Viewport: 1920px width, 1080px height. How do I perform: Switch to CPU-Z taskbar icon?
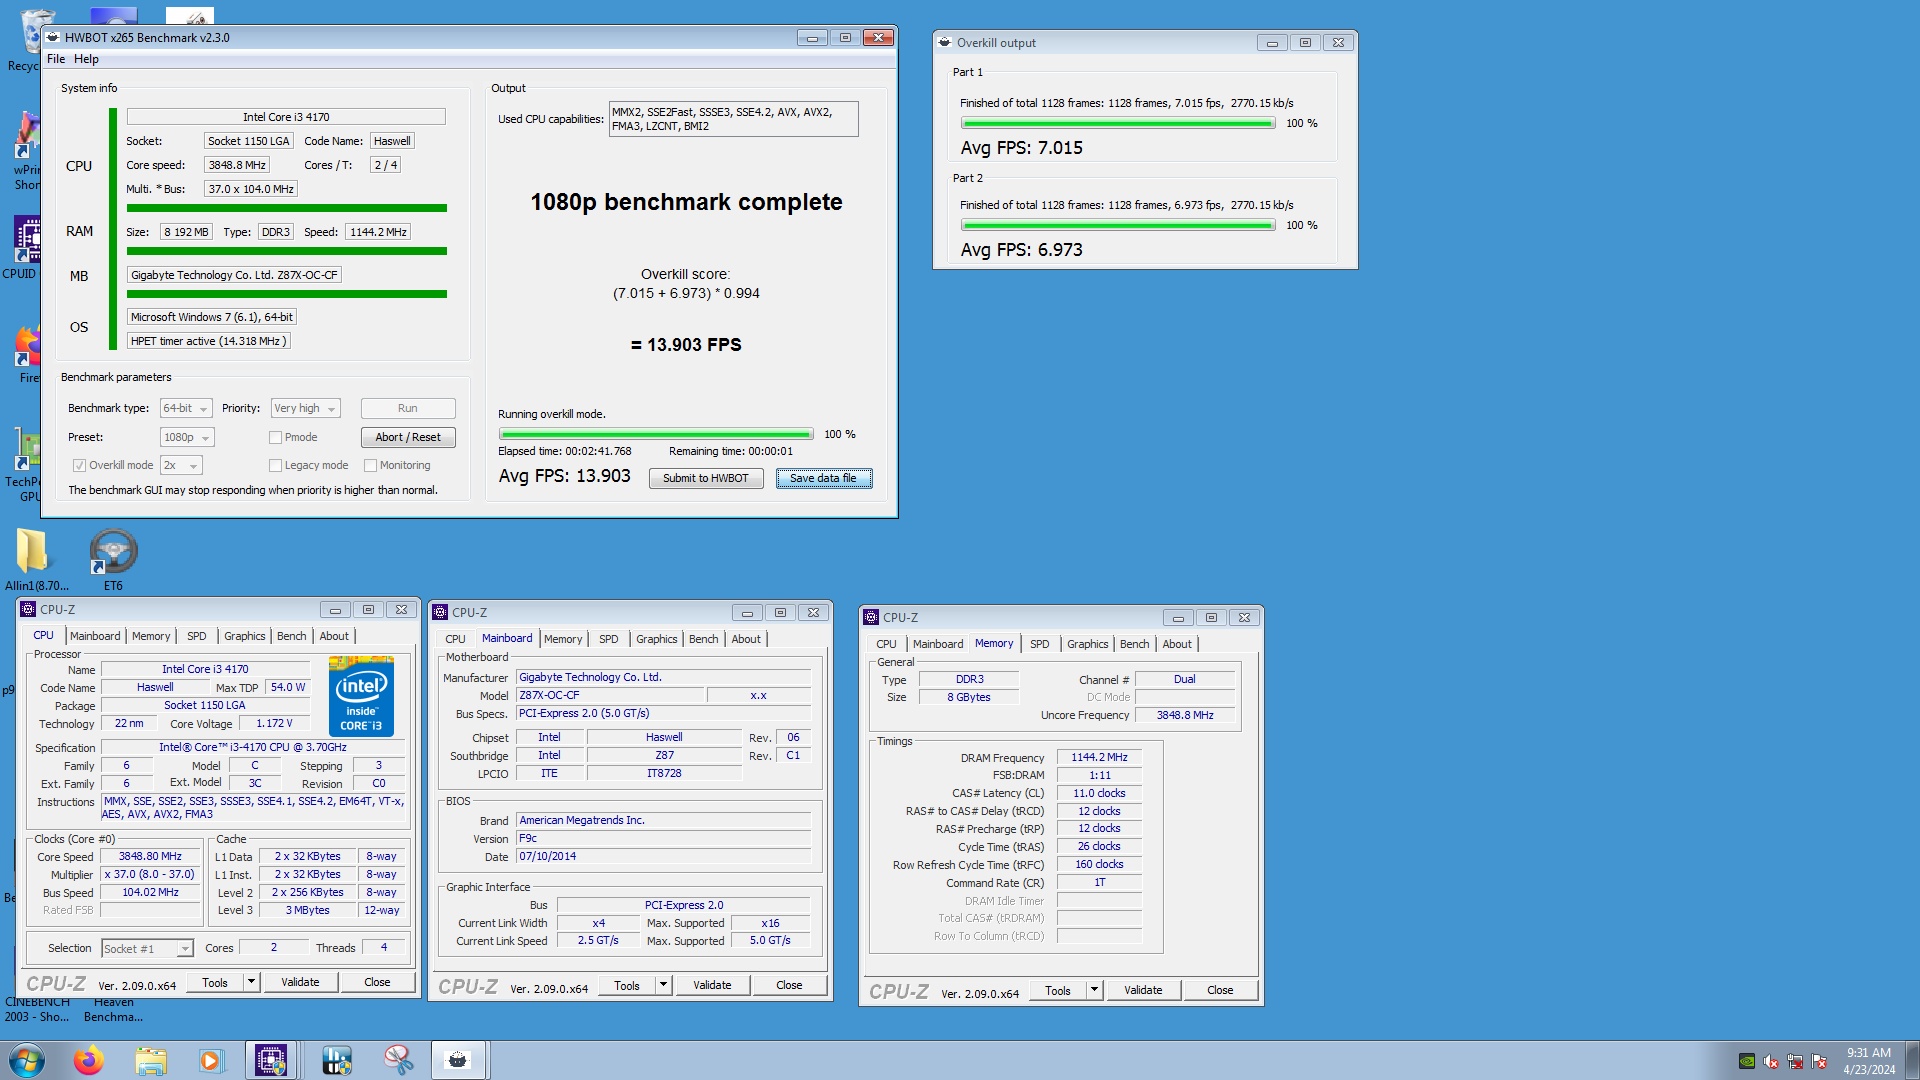[x=271, y=1060]
